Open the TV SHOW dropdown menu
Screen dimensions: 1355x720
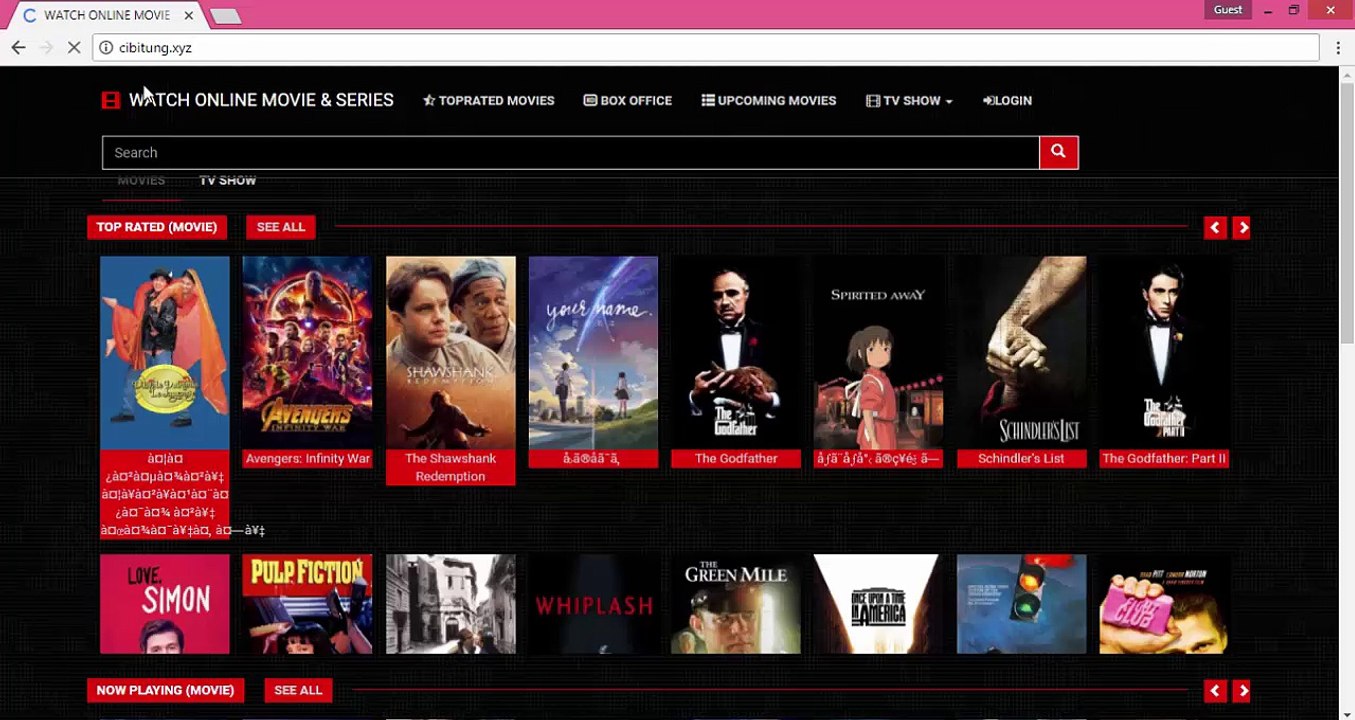(909, 100)
